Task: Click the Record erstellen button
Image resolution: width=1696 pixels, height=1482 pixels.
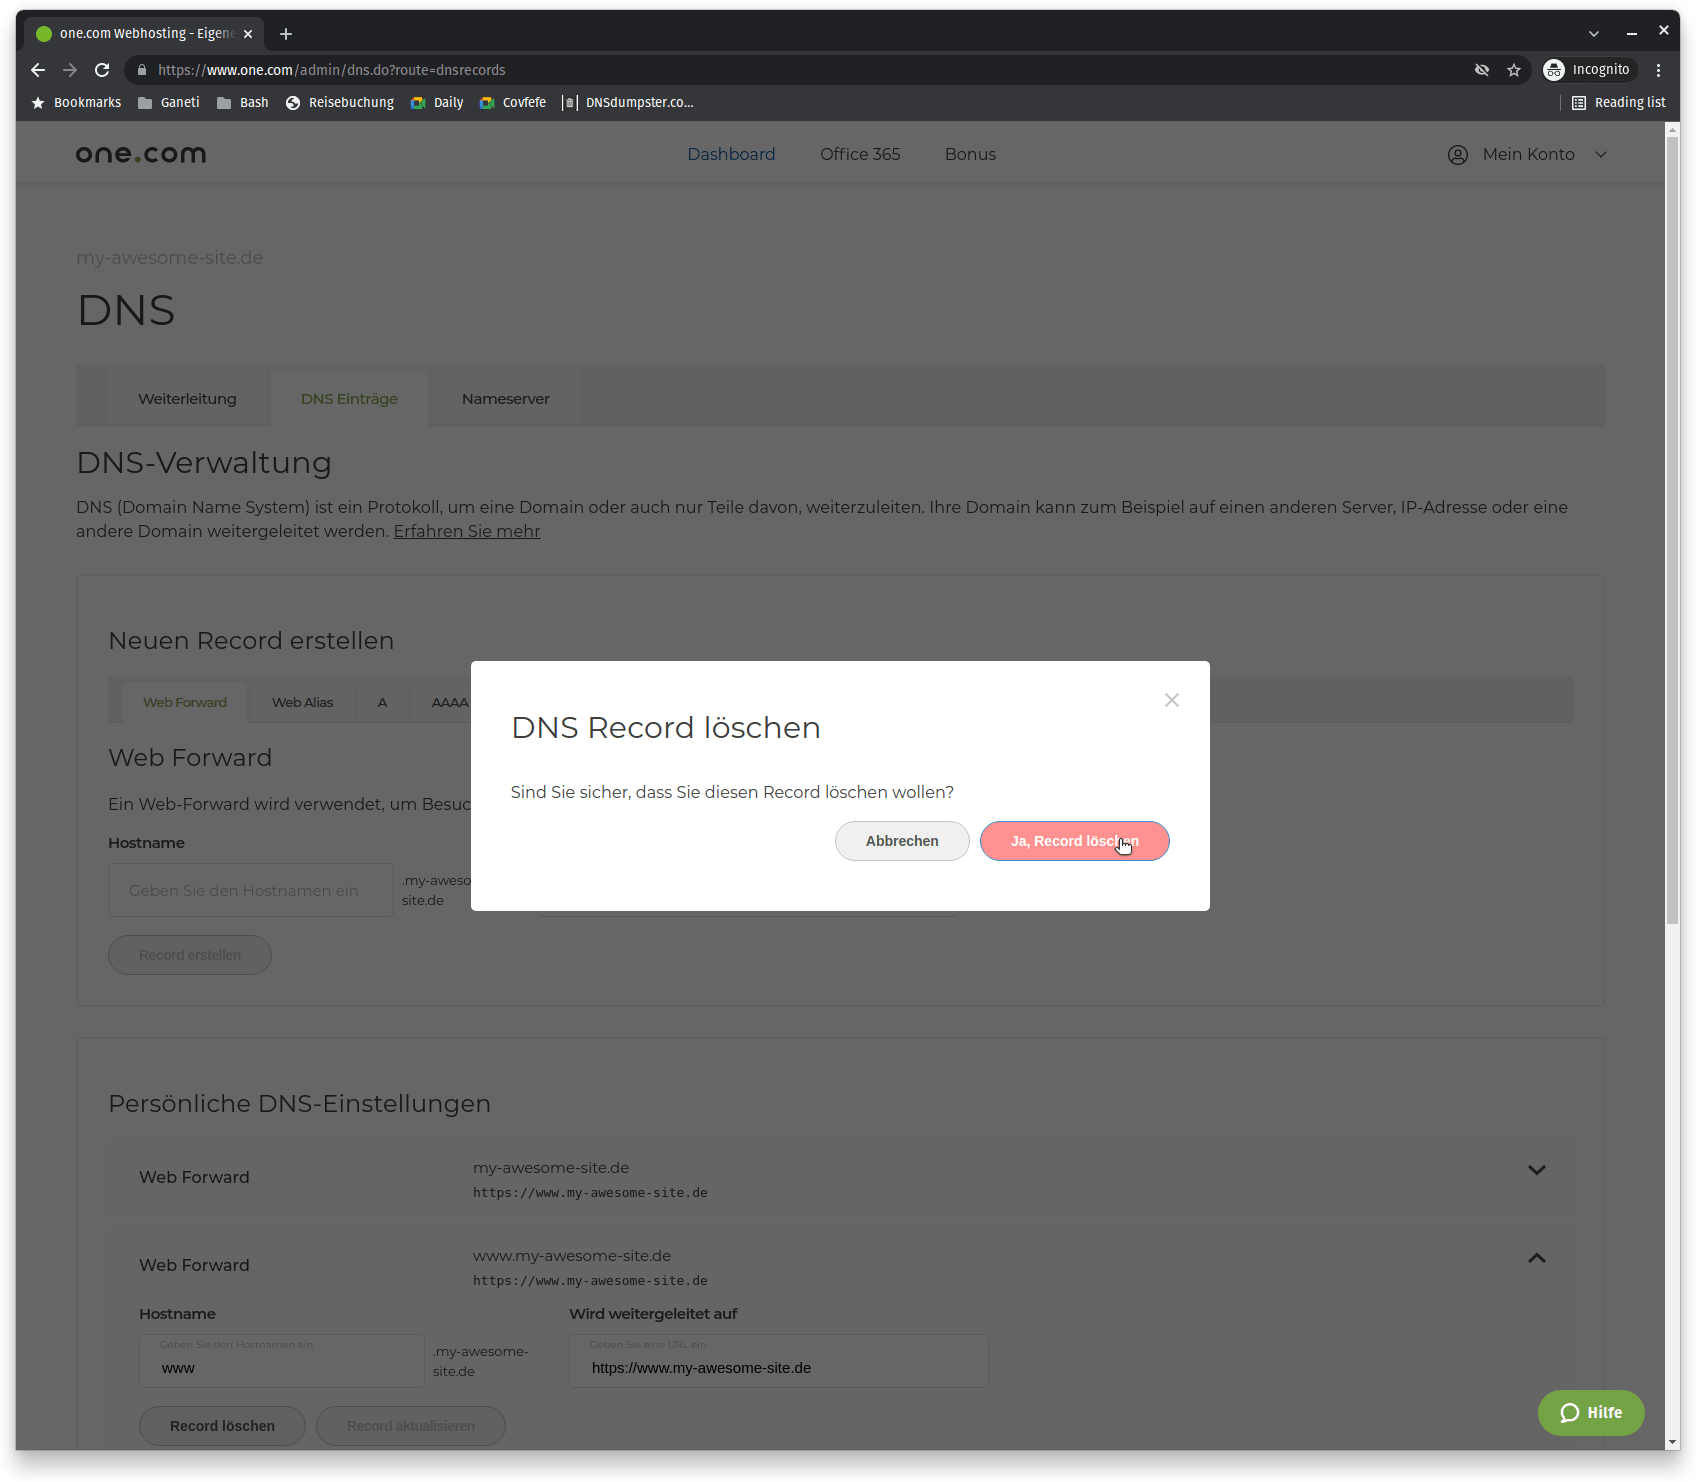Action: [x=190, y=955]
